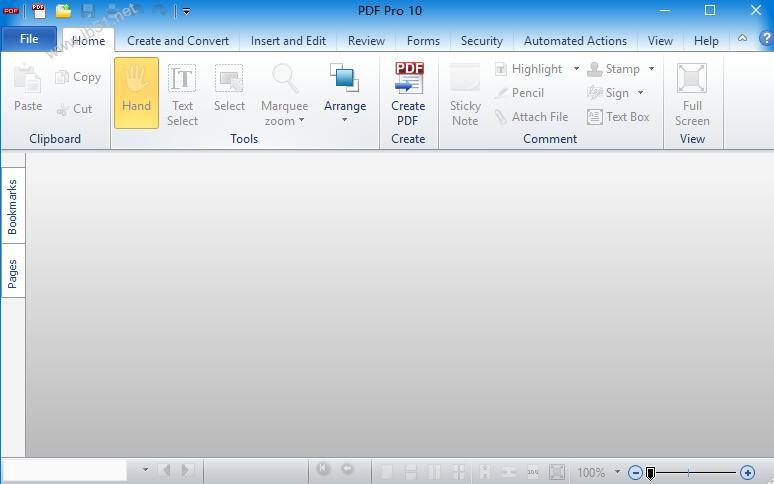The height and width of the screenshot is (484, 774).
Task: Click the new PDF quick access icon
Action: click(x=39, y=10)
